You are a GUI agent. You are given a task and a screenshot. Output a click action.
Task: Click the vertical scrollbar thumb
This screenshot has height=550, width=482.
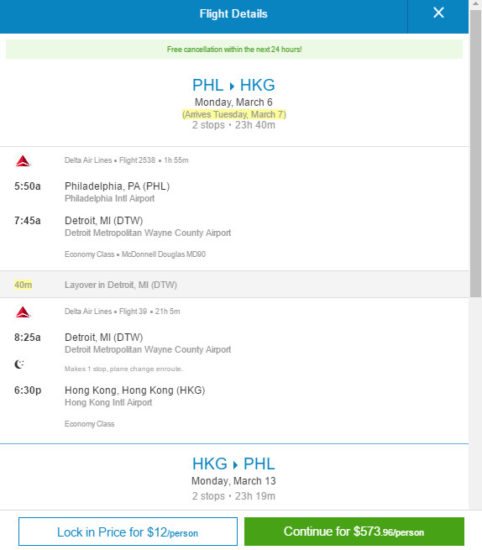(476, 153)
